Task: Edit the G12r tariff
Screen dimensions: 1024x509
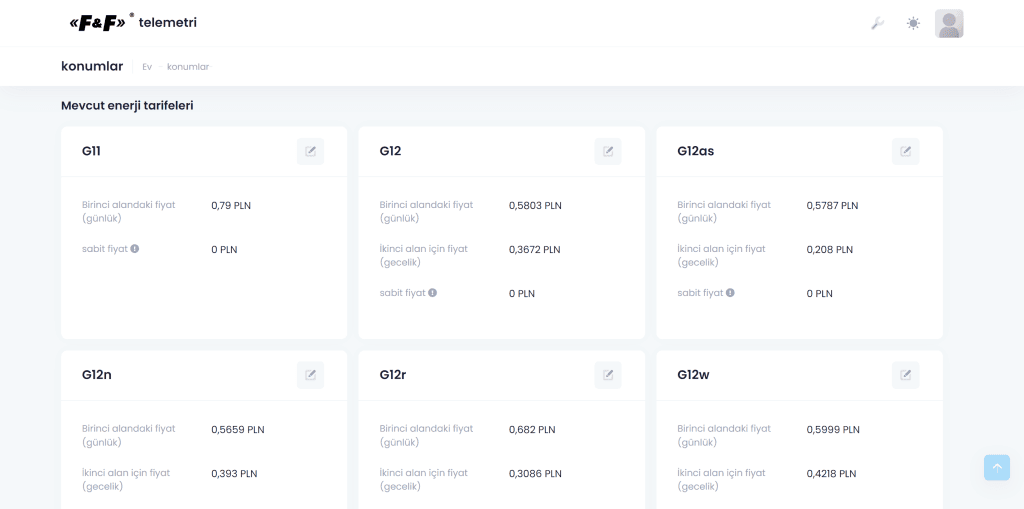Action: [x=608, y=375]
